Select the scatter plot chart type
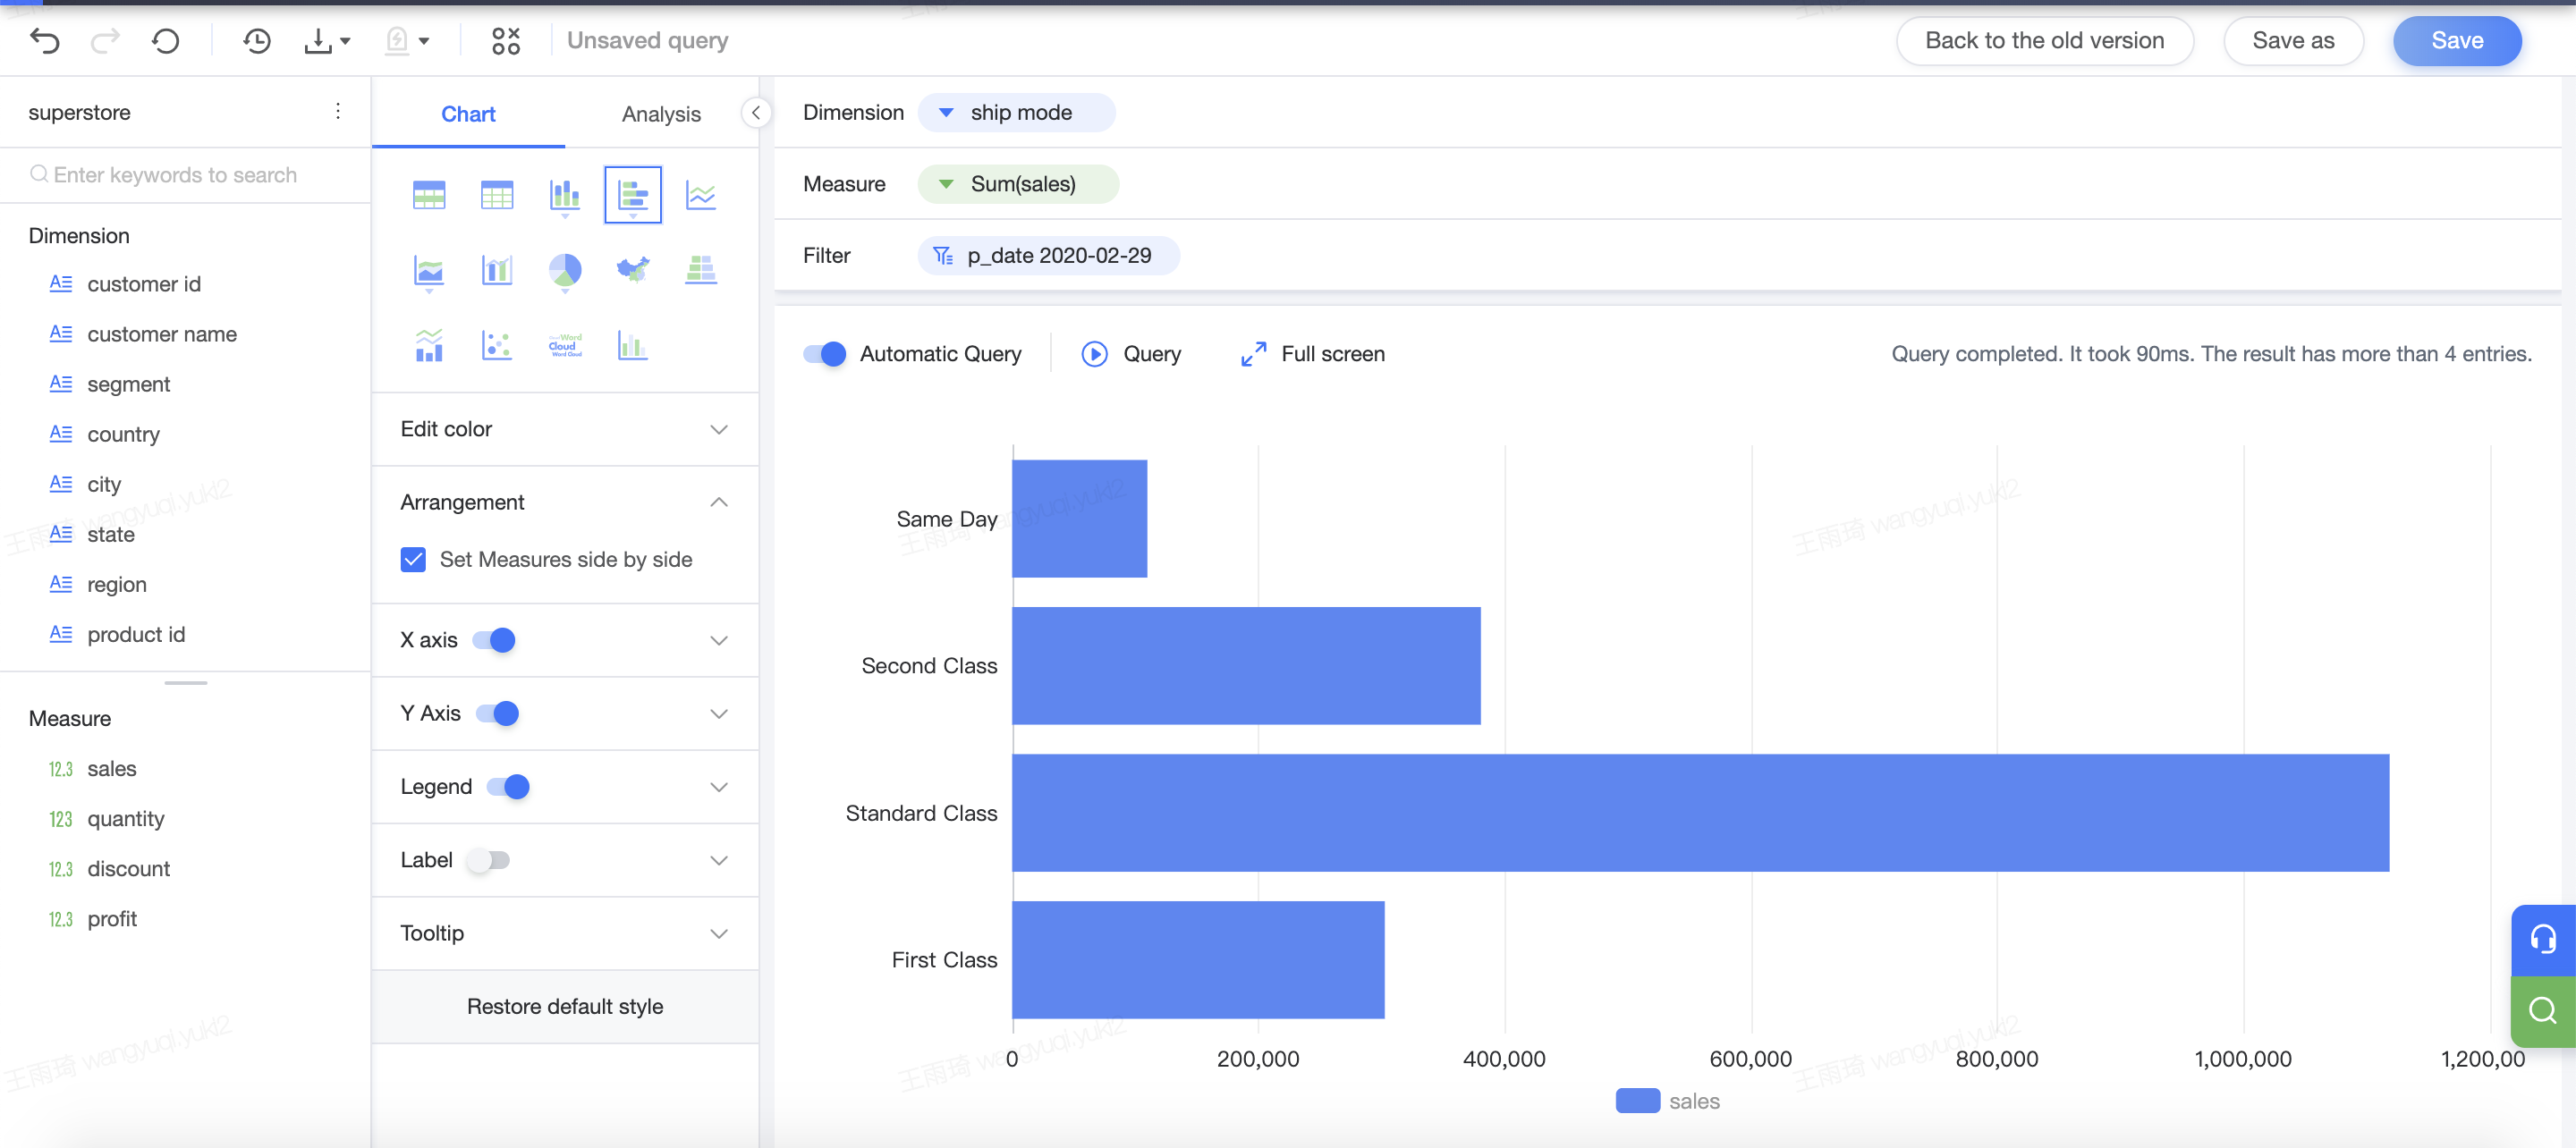2576x1148 pixels. [x=497, y=345]
